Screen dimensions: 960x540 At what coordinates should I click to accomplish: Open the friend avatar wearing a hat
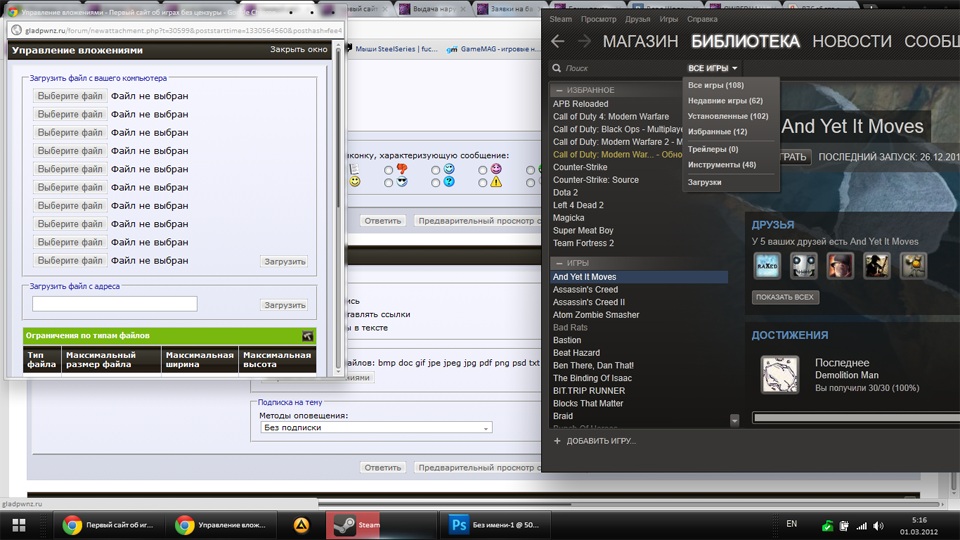click(840, 266)
